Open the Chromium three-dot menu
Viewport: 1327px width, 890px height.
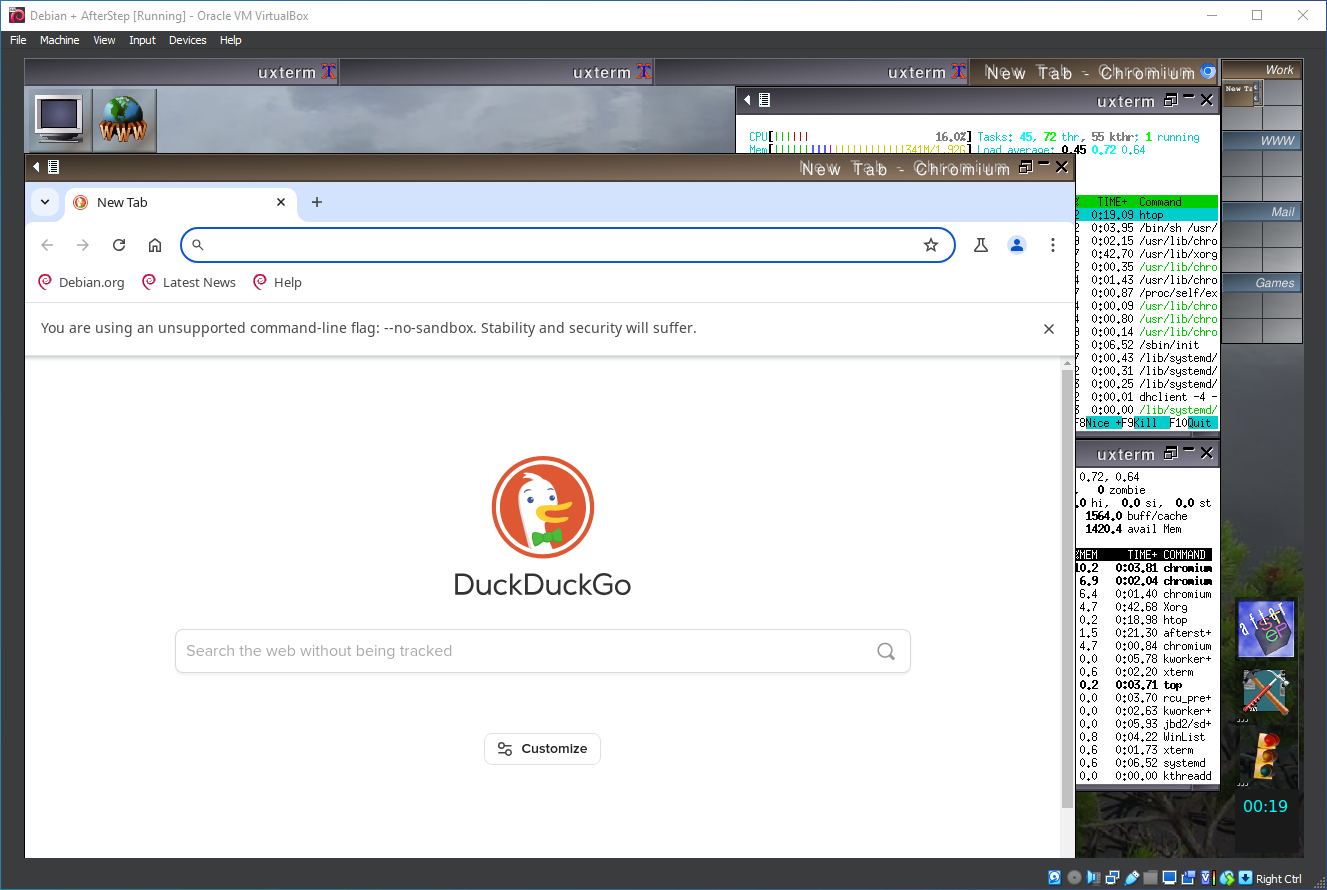[1053, 245]
